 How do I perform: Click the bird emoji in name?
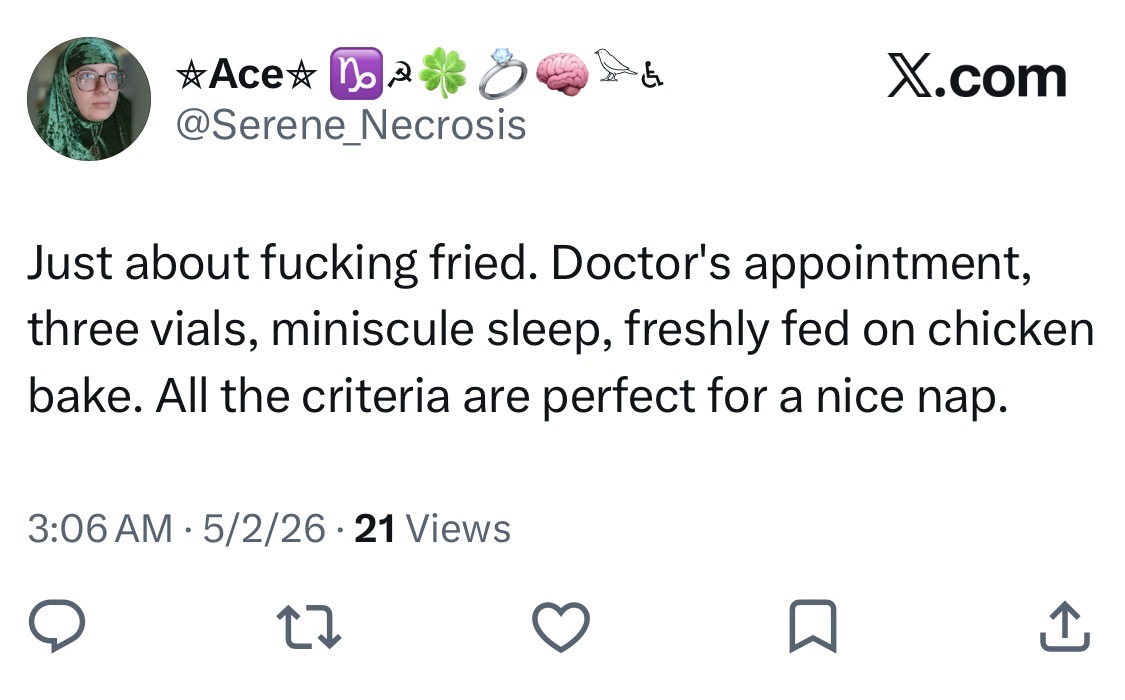point(615,65)
